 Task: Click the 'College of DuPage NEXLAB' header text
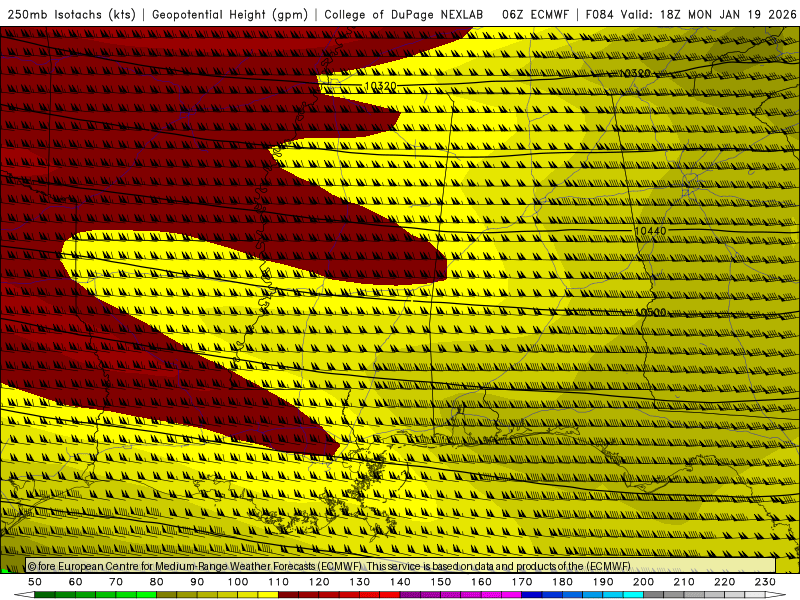[403, 14]
